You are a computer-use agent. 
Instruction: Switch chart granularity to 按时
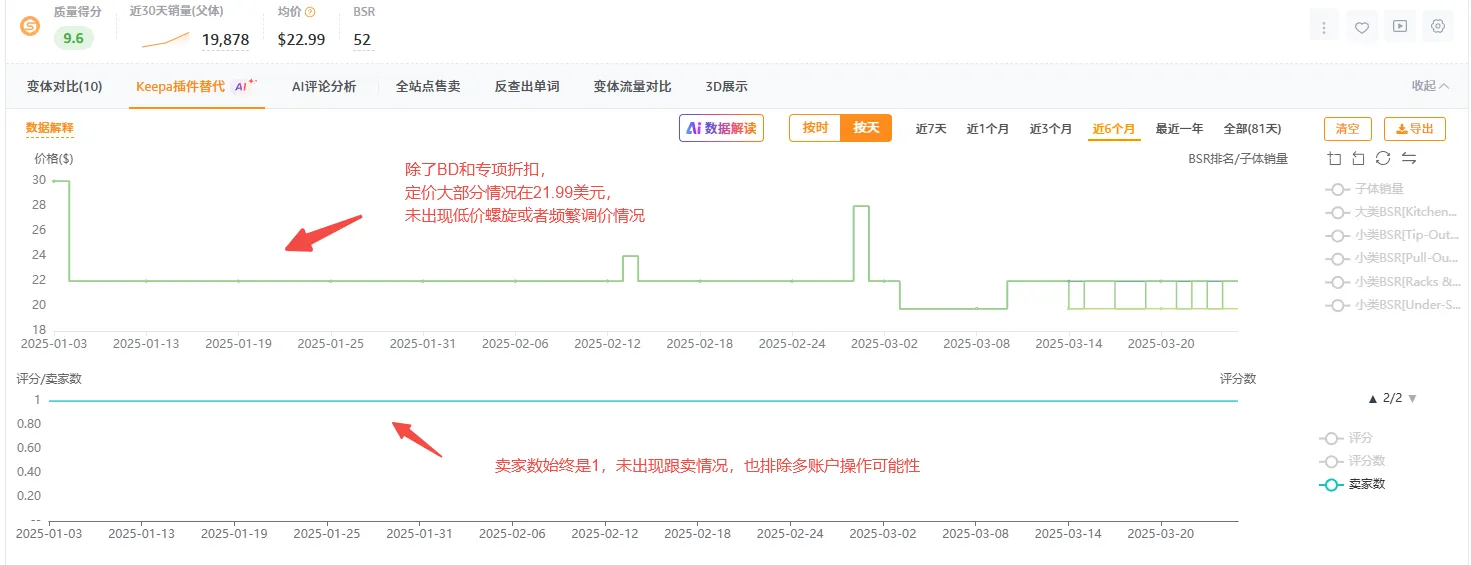[x=815, y=128]
